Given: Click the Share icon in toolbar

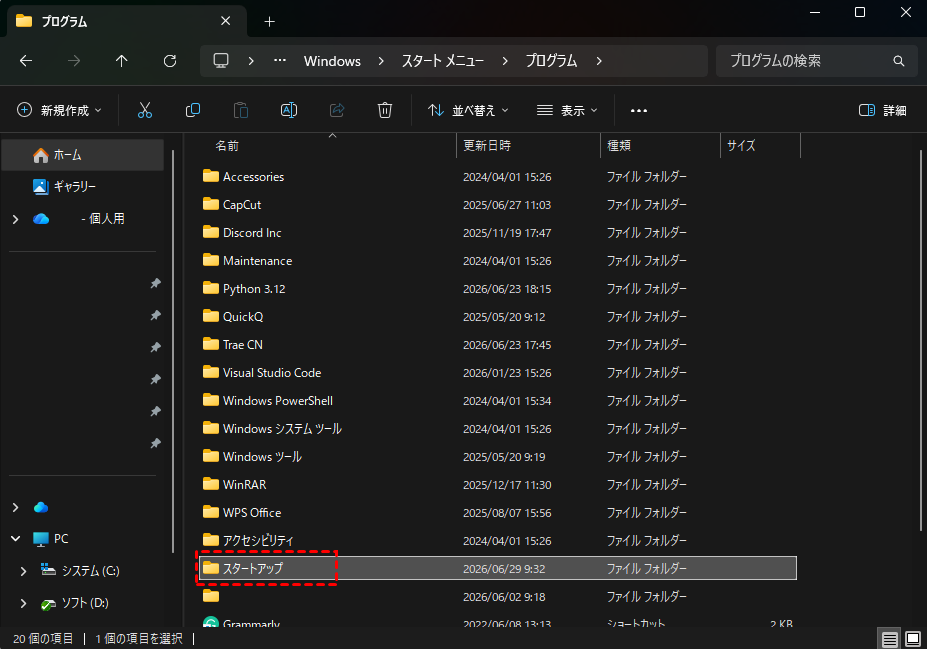Looking at the screenshot, I should tap(337, 111).
